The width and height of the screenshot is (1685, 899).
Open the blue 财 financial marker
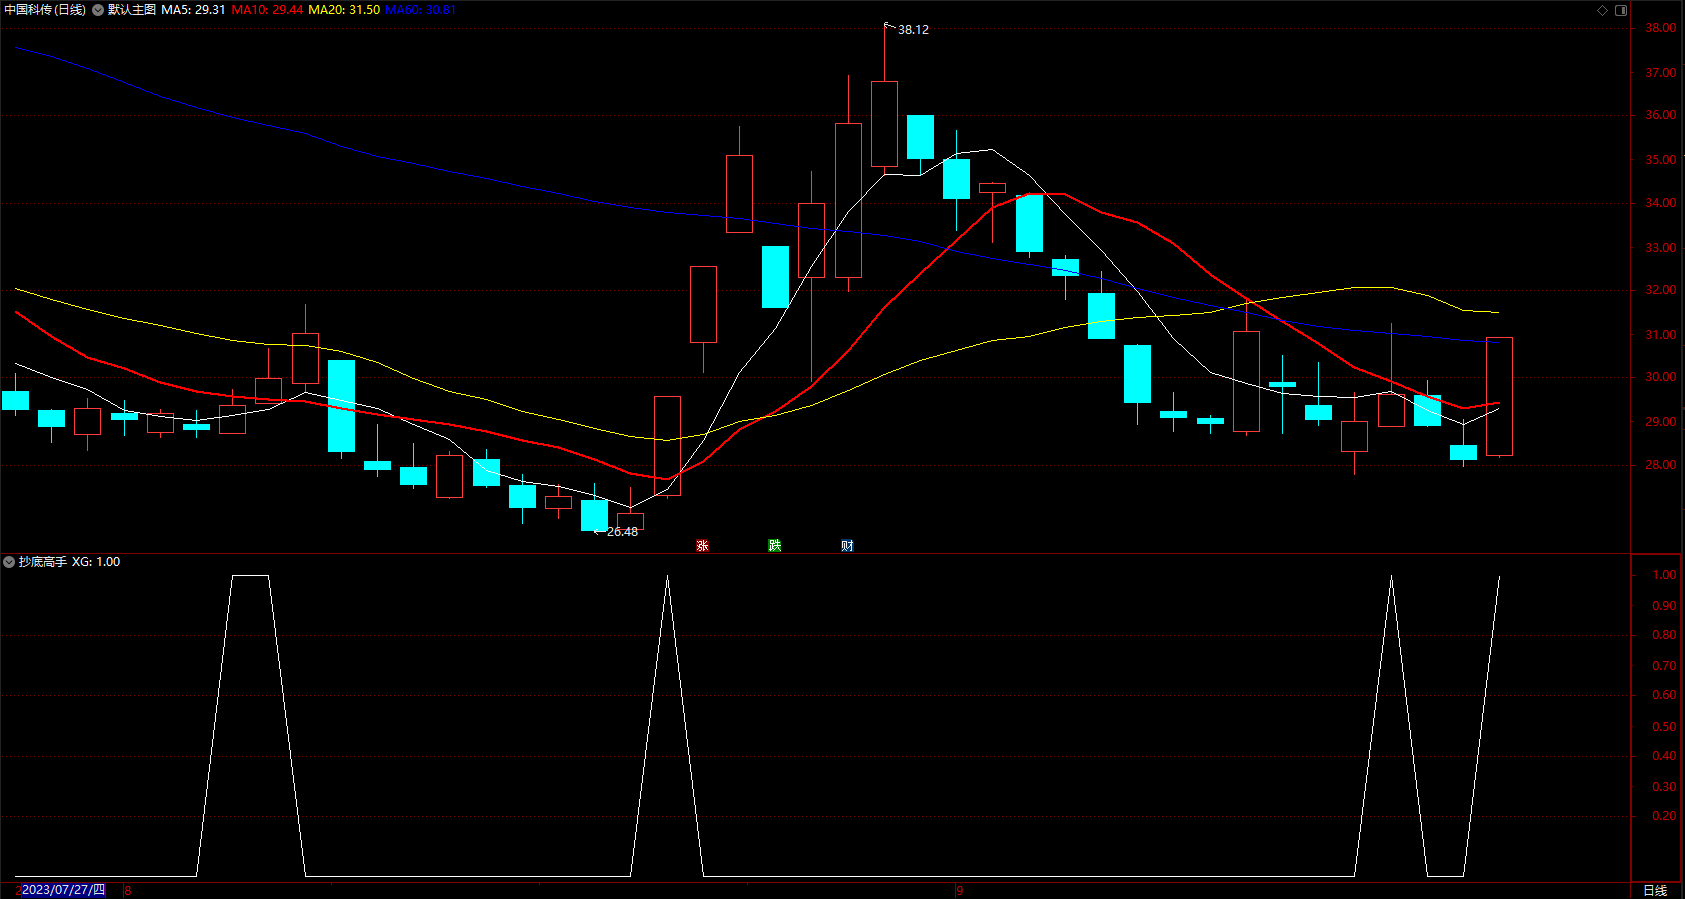coord(847,545)
